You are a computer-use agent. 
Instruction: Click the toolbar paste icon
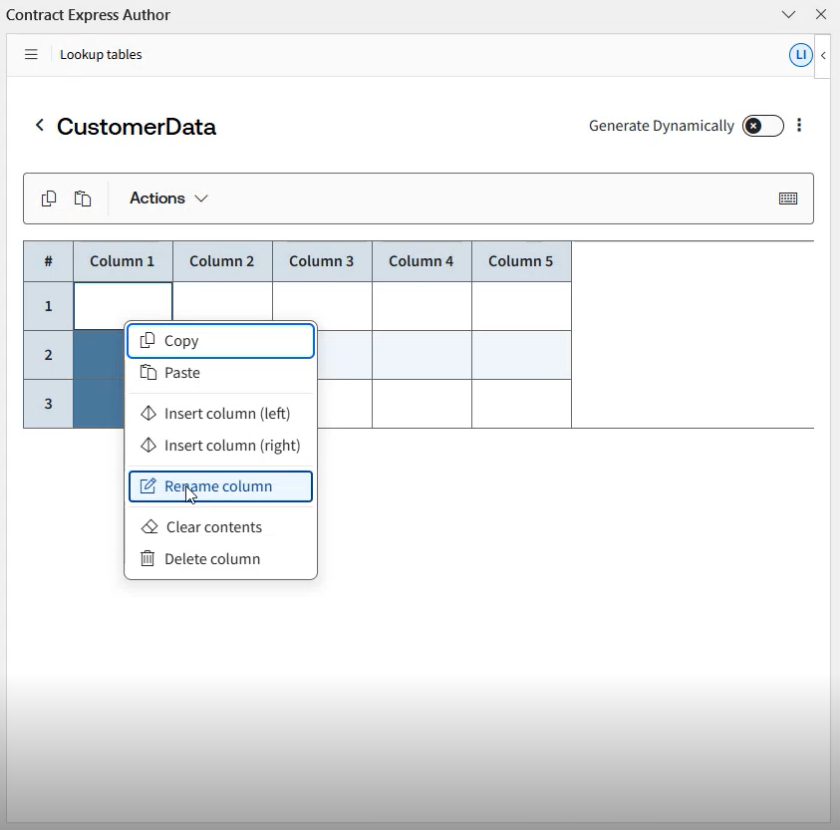coord(83,198)
